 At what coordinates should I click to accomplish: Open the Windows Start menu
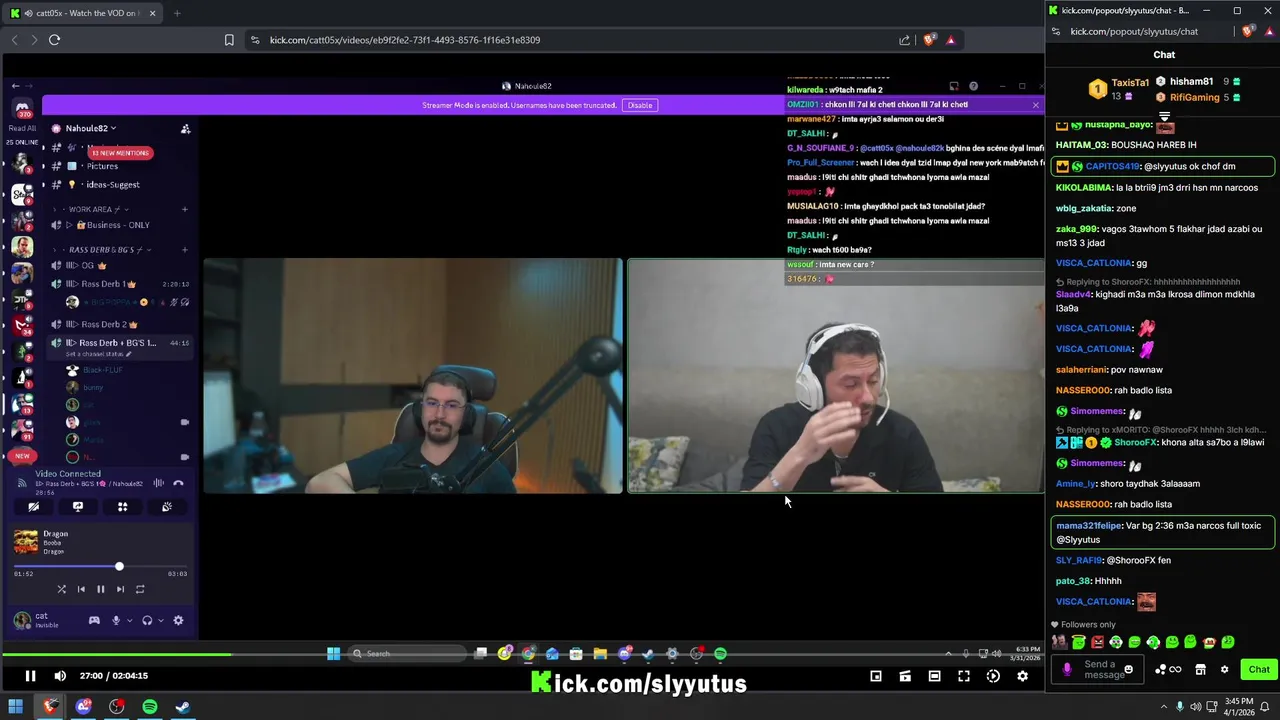coord(15,707)
